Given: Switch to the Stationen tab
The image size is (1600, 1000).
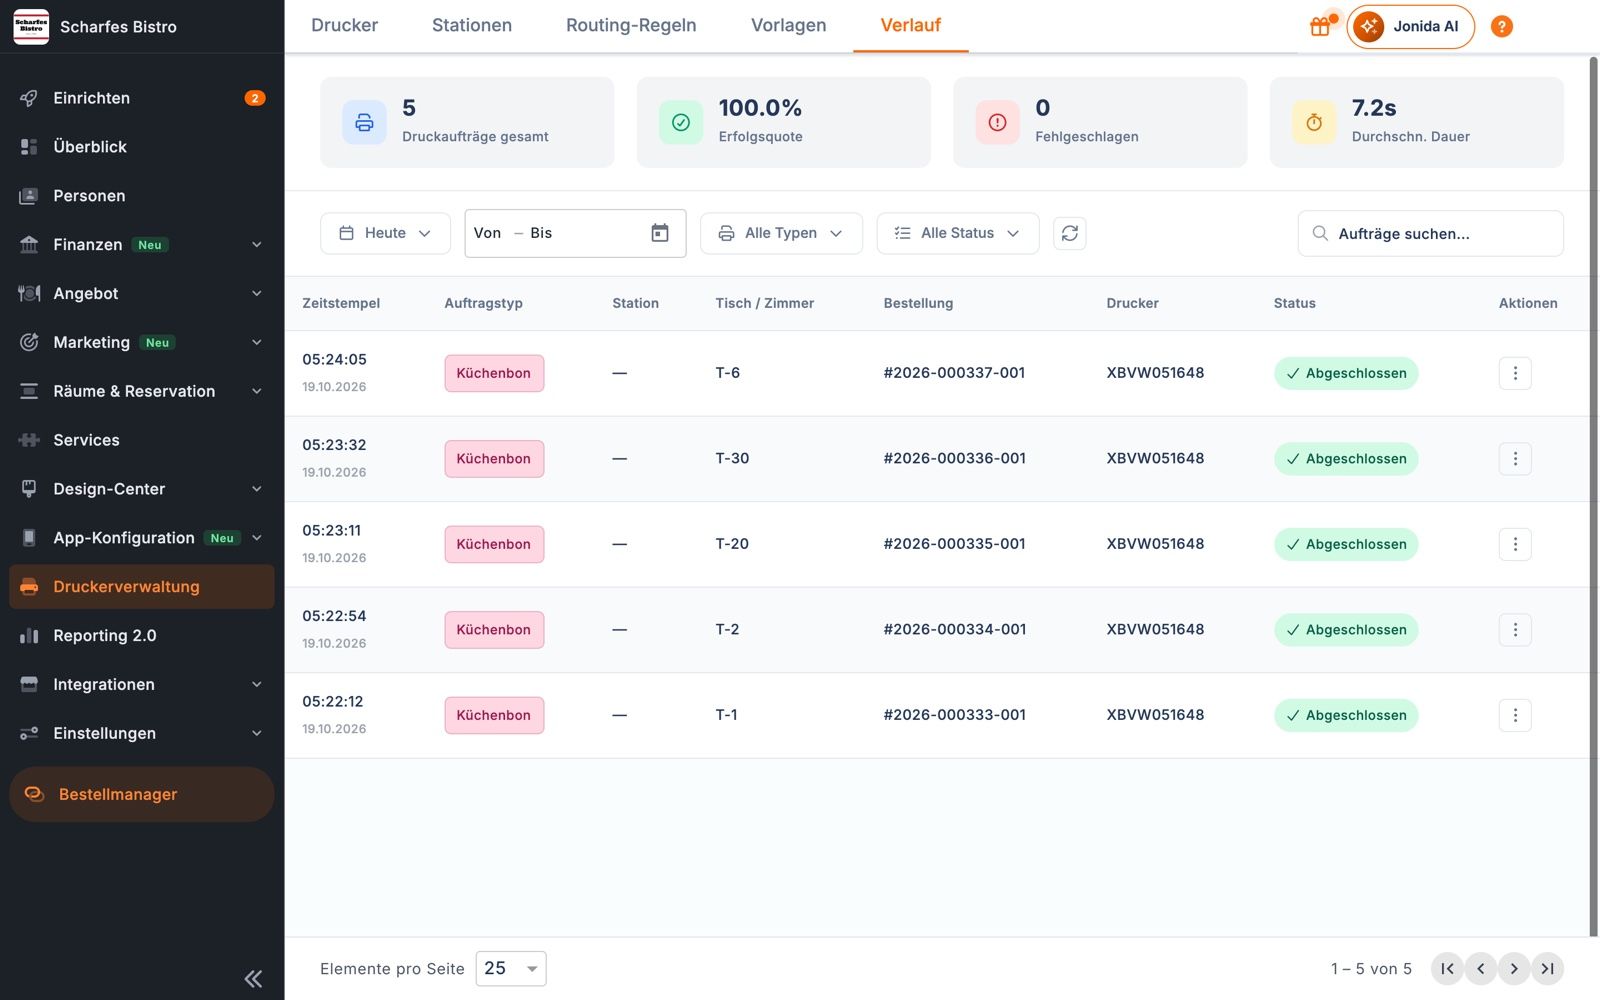Looking at the screenshot, I should point(472,26).
